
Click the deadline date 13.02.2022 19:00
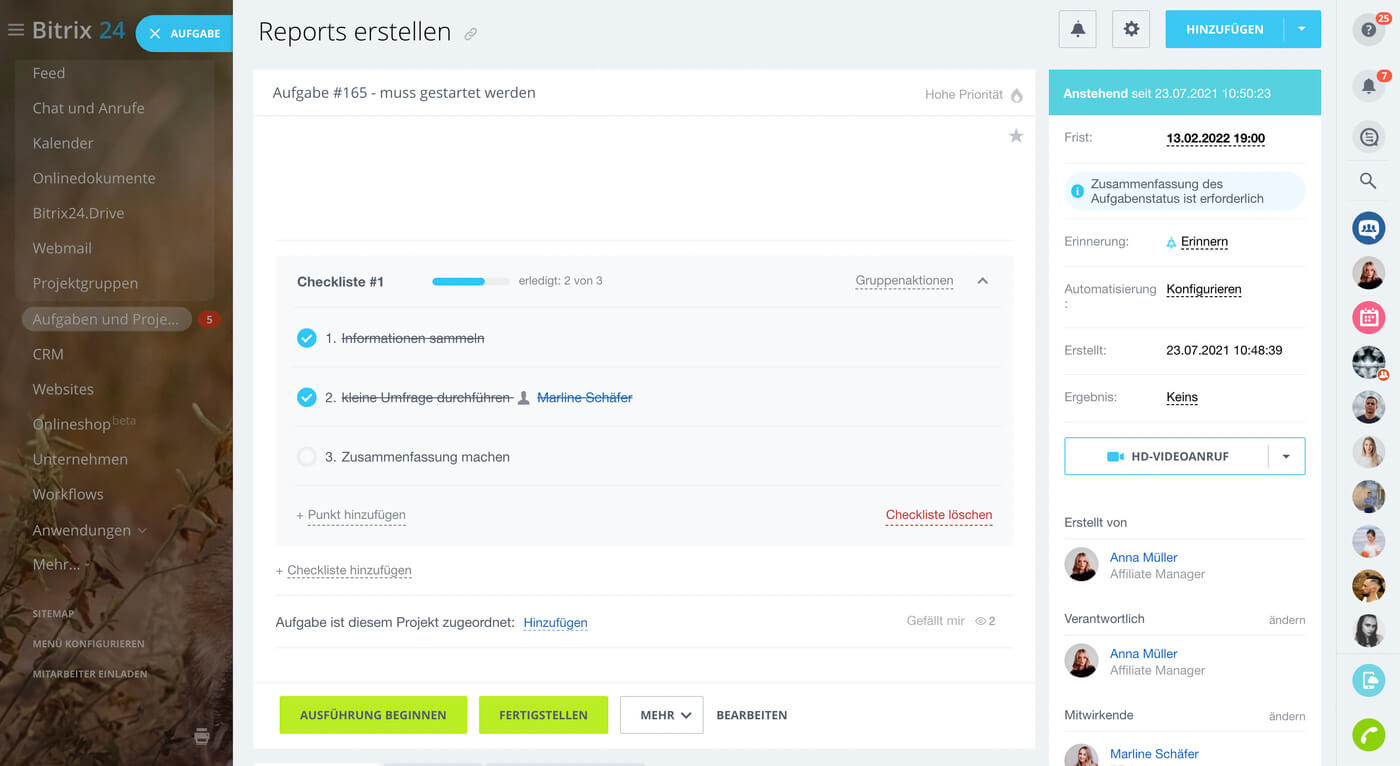pos(1215,138)
